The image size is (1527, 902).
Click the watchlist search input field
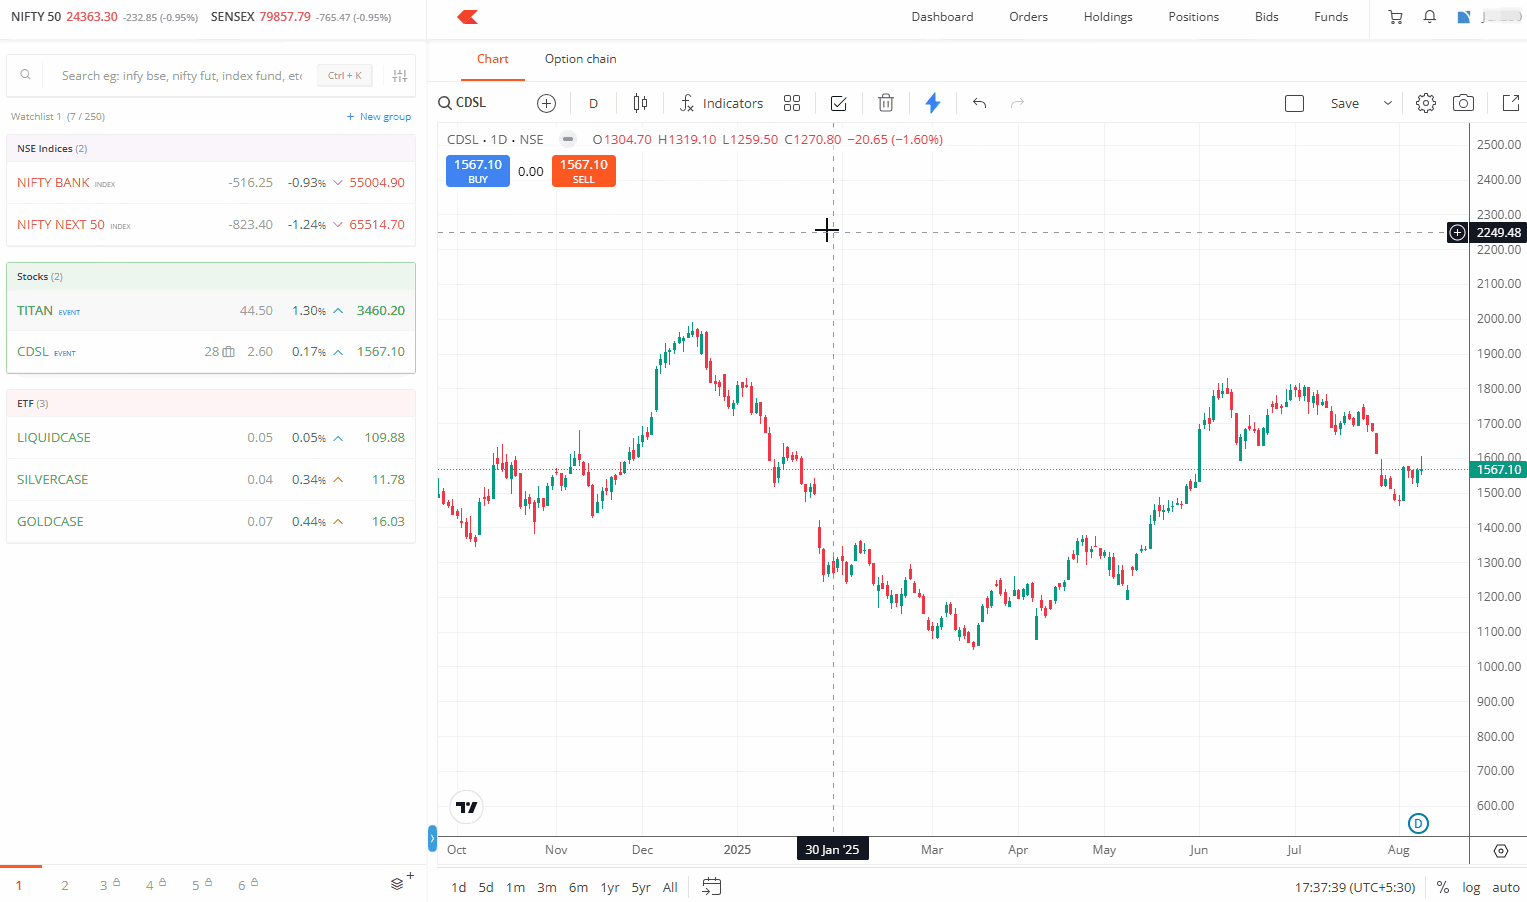[x=180, y=75]
